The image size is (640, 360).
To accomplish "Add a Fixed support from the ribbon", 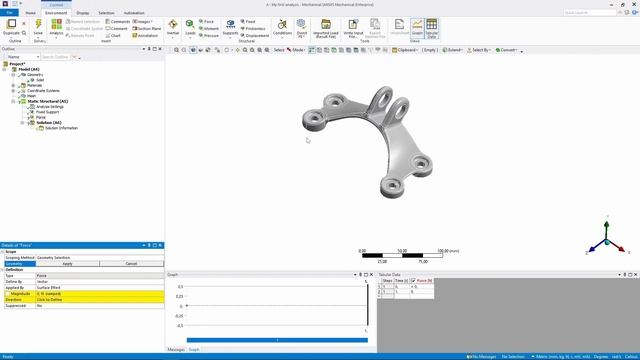I will [x=248, y=21].
